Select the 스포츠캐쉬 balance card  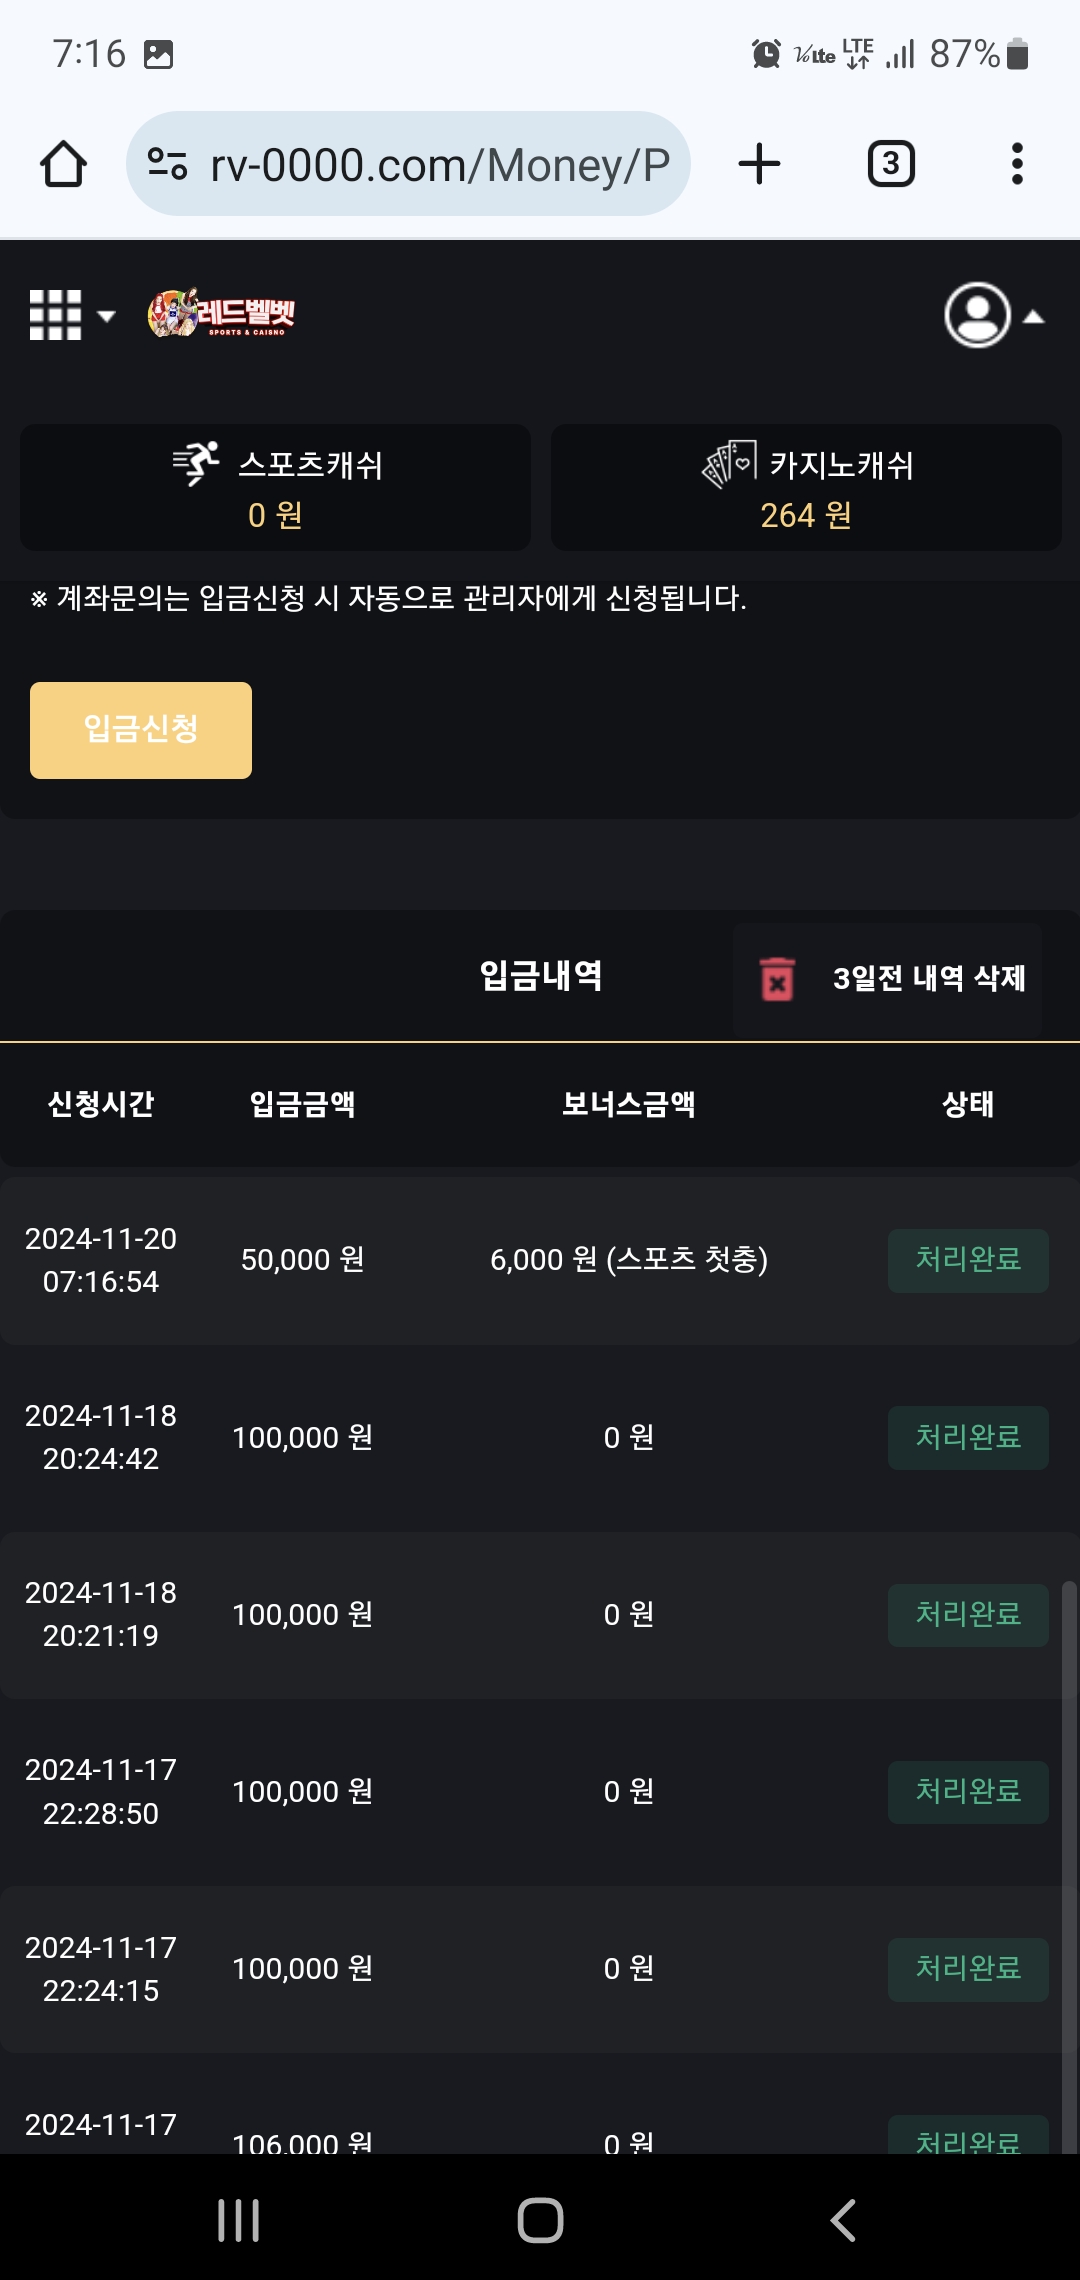pyautogui.click(x=275, y=488)
